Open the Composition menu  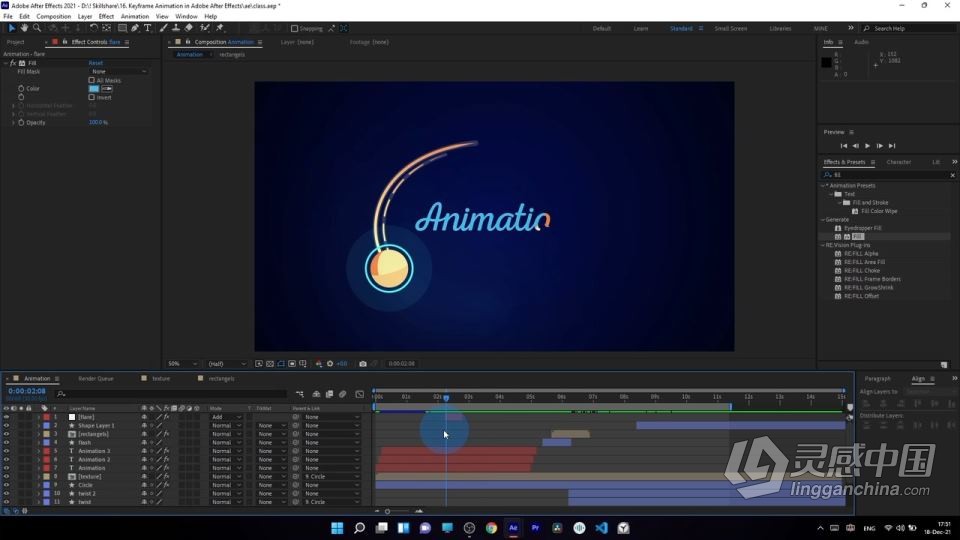[54, 16]
